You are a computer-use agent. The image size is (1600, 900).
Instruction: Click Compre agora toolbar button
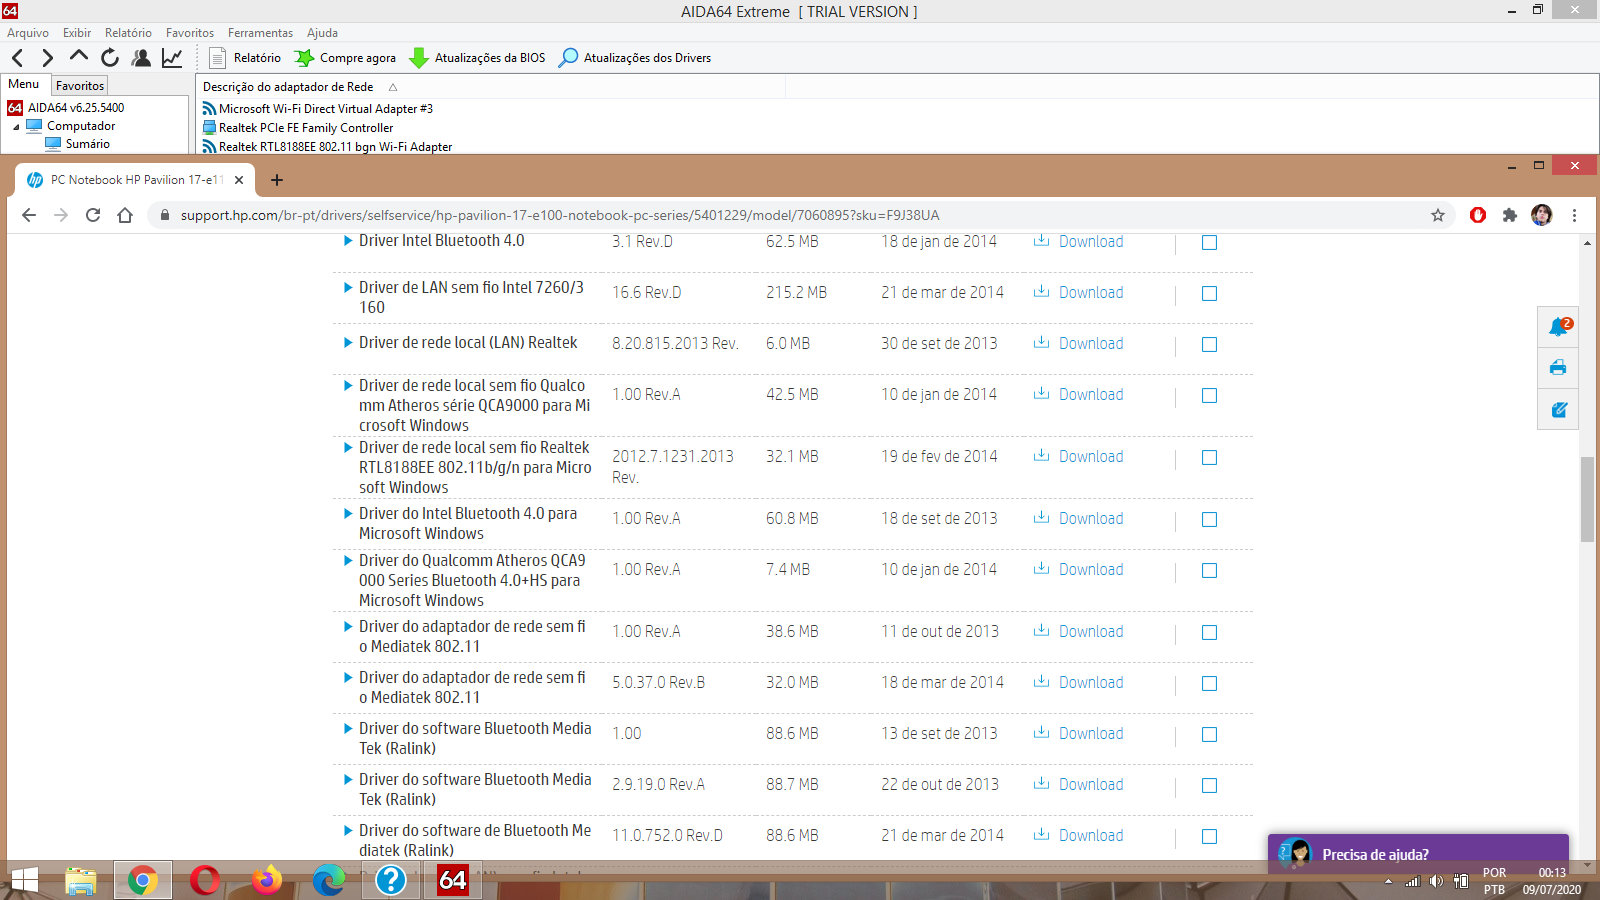(x=345, y=58)
